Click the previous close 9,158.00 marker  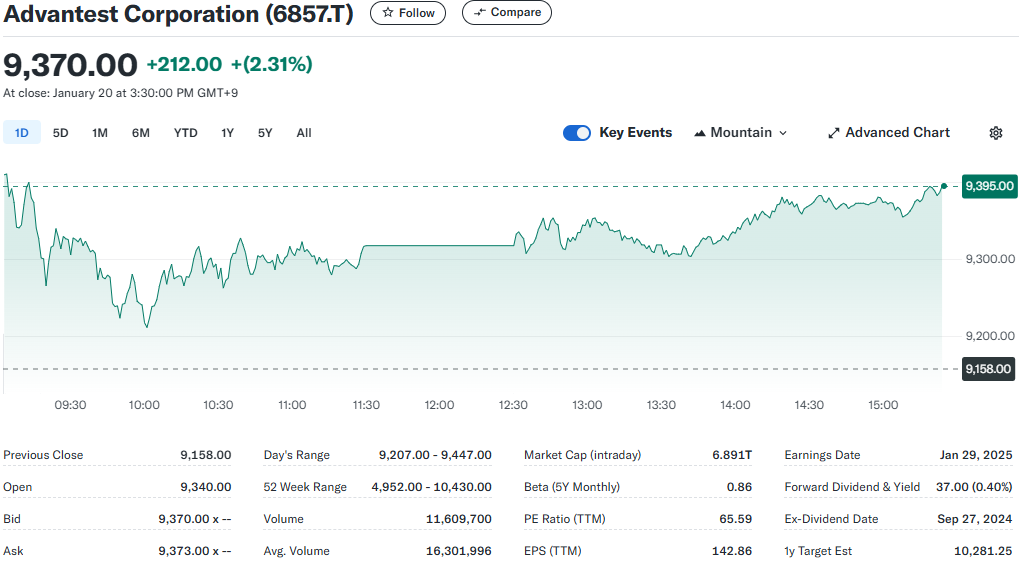989,369
